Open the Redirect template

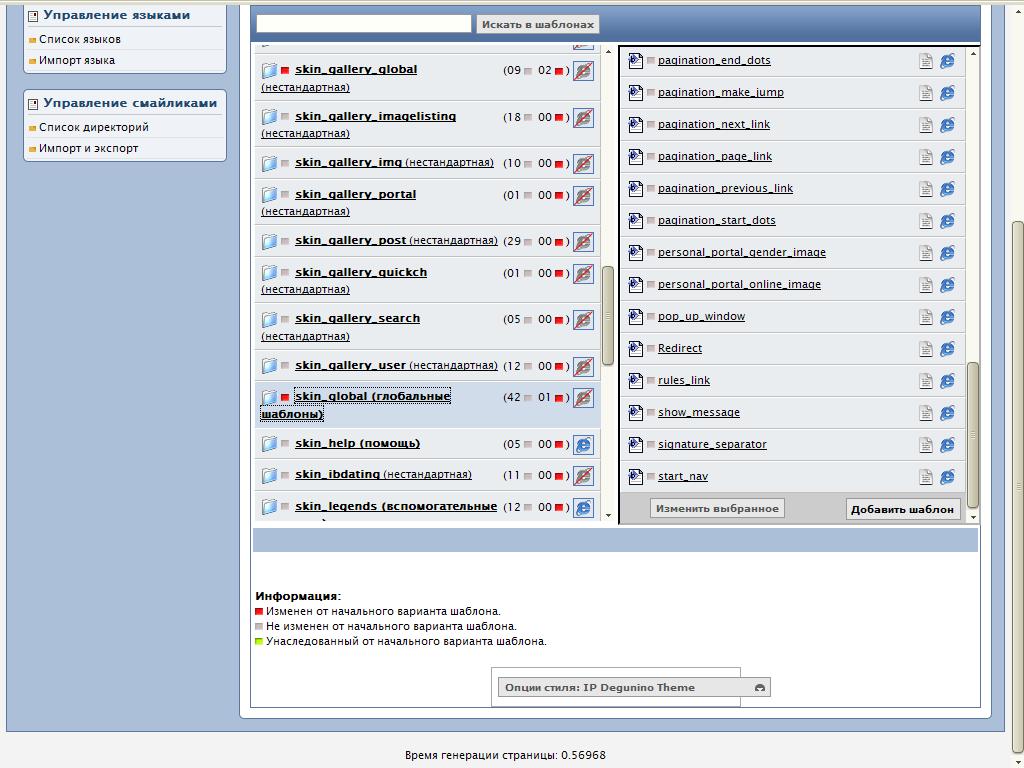click(680, 348)
